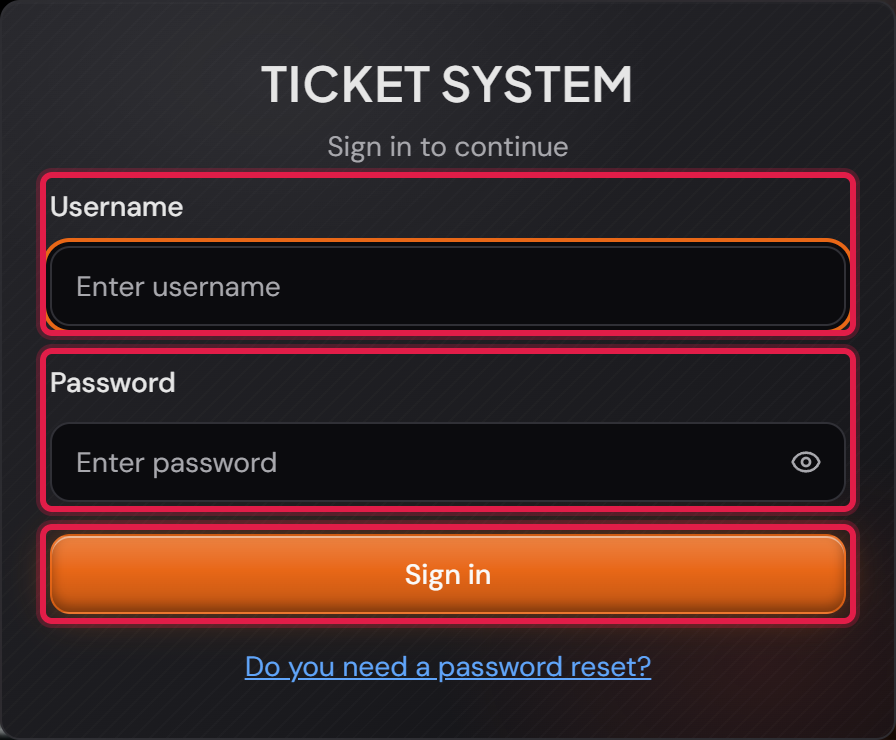
Task: Click the Username label
Action: coord(117,206)
